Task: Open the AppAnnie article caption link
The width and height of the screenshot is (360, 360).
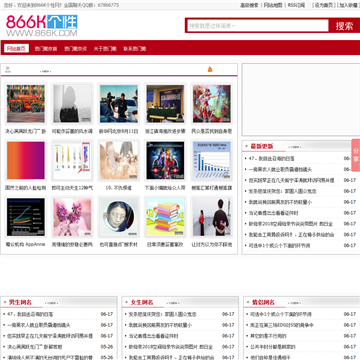Action: click(x=25, y=244)
